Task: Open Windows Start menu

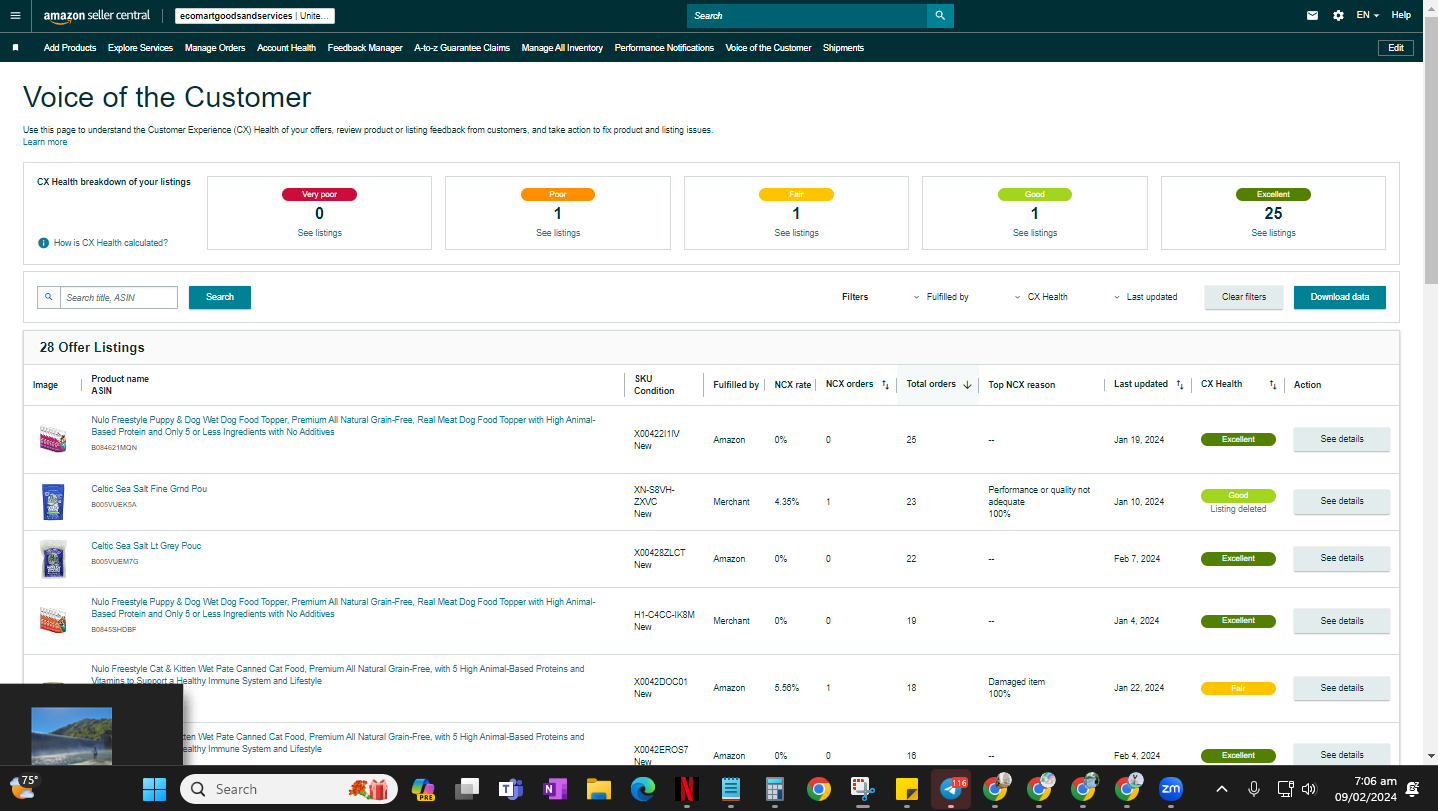Action: tap(154, 789)
